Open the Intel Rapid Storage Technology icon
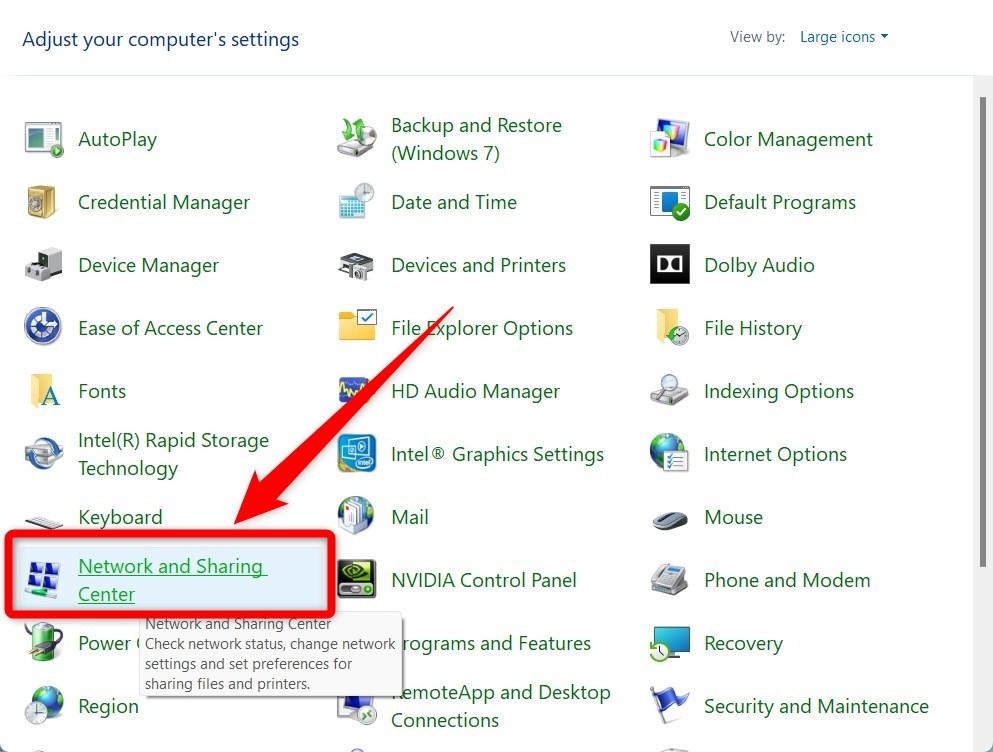Screen dimensions: 993x752 click(x=44, y=454)
